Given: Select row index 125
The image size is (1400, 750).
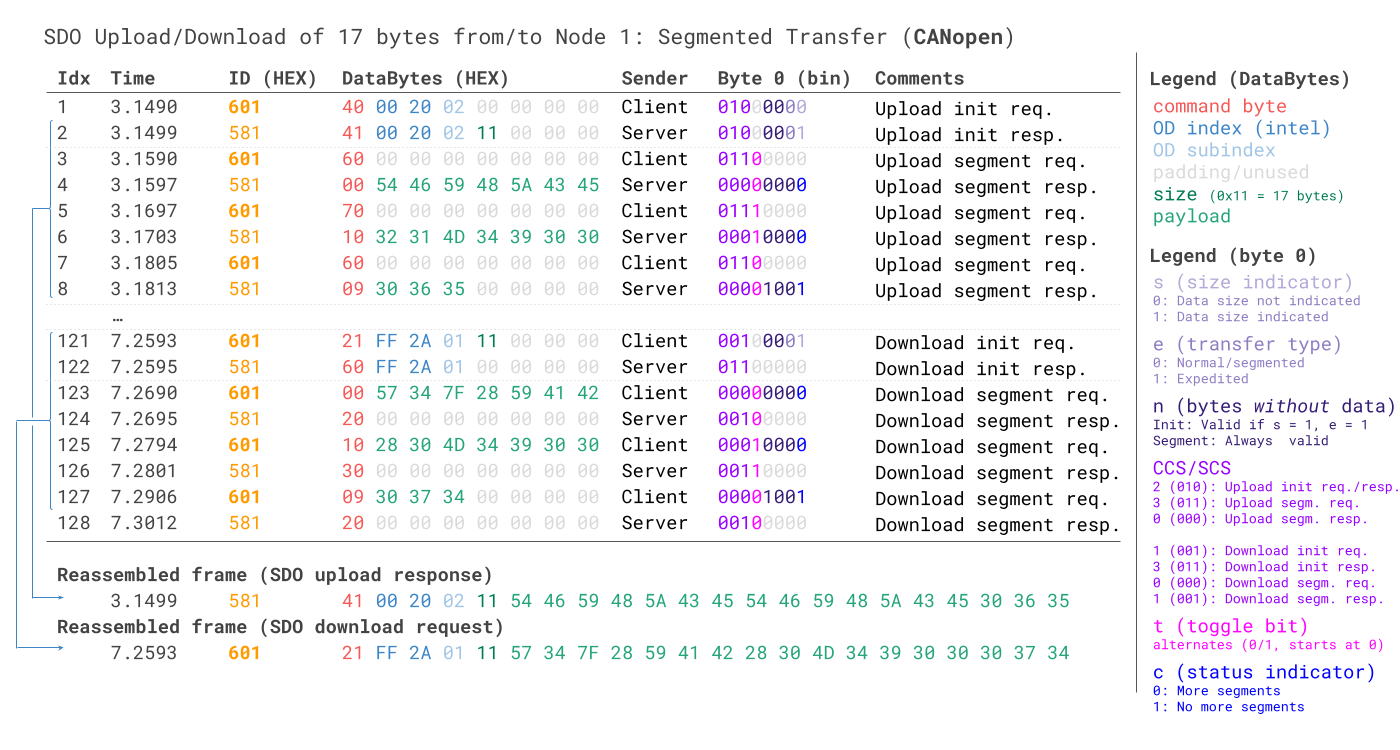Looking at the screenshot, I should [x=73, y=445].
